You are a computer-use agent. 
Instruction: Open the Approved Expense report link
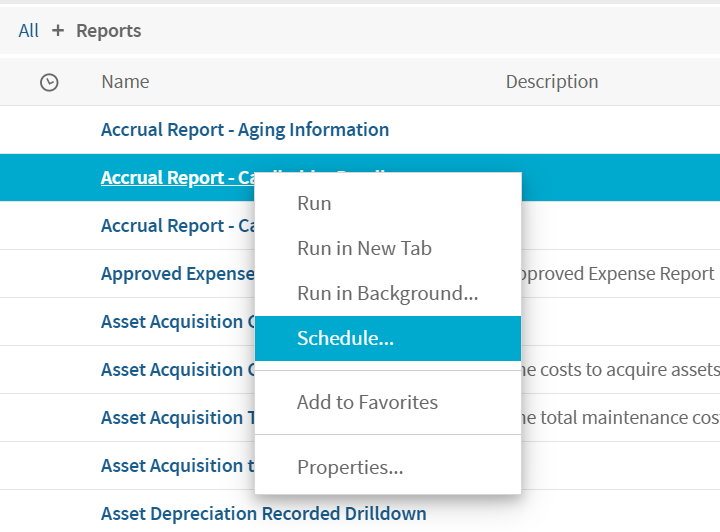[x=176, y=274]
